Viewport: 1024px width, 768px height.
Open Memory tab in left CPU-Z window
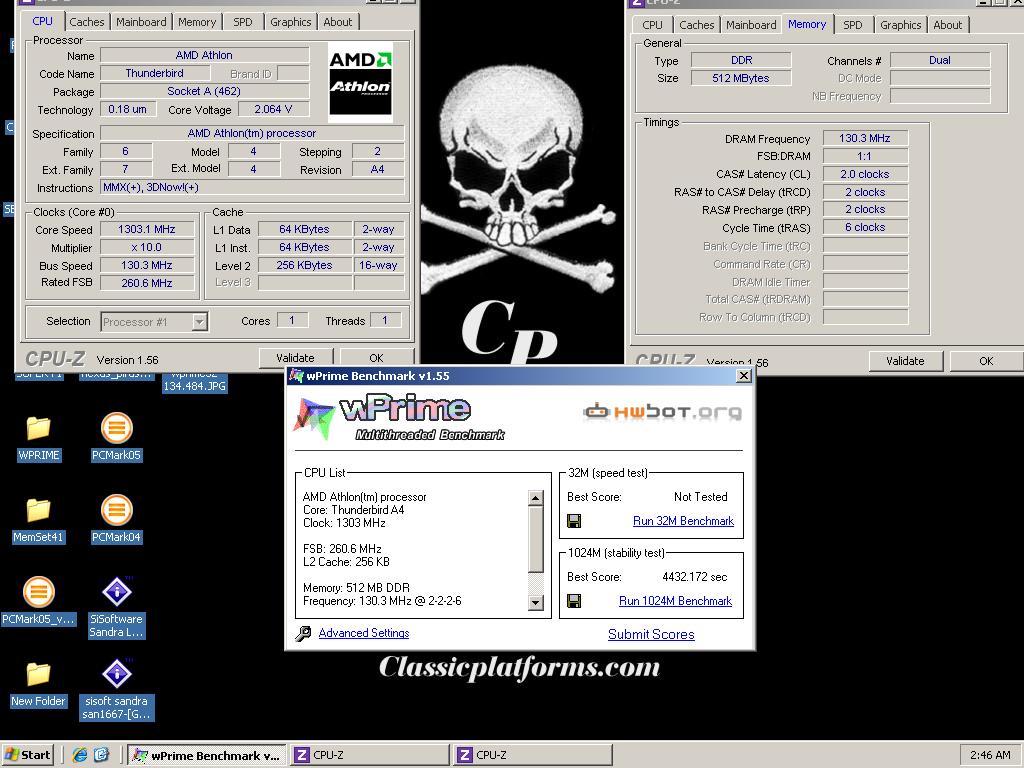[x=197, y=22]
